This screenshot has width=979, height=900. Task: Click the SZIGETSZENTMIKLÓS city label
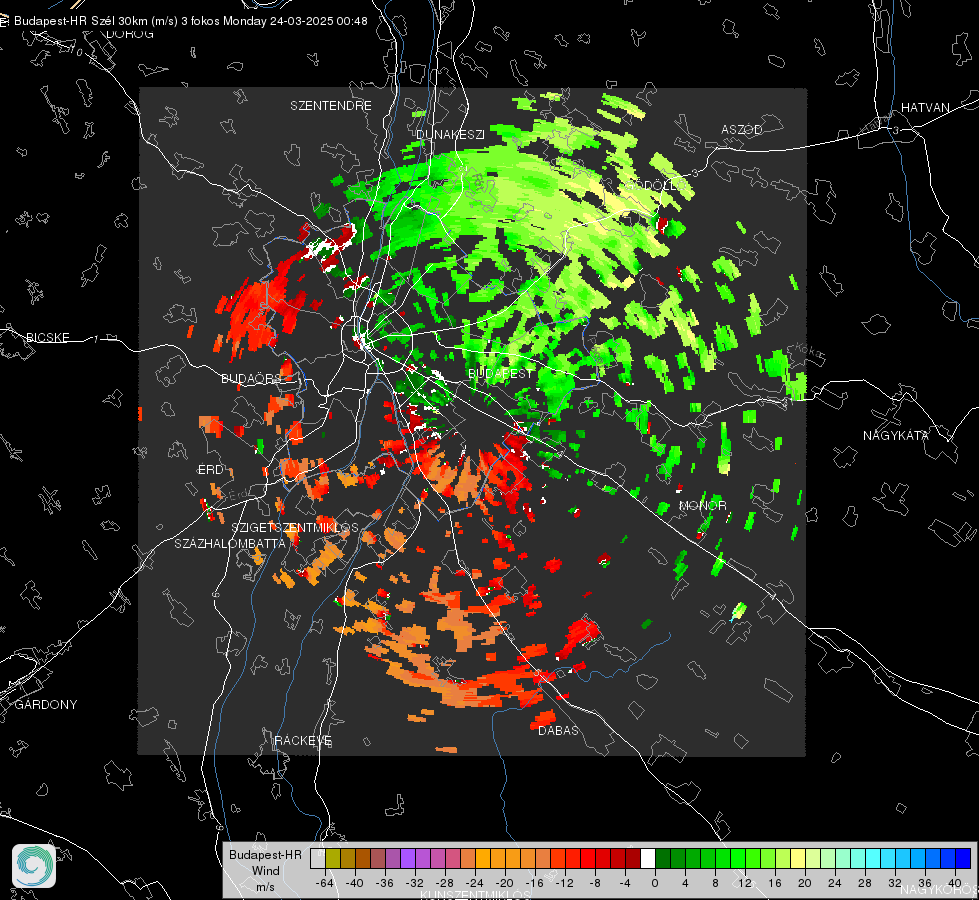click(x=295, y=528)
